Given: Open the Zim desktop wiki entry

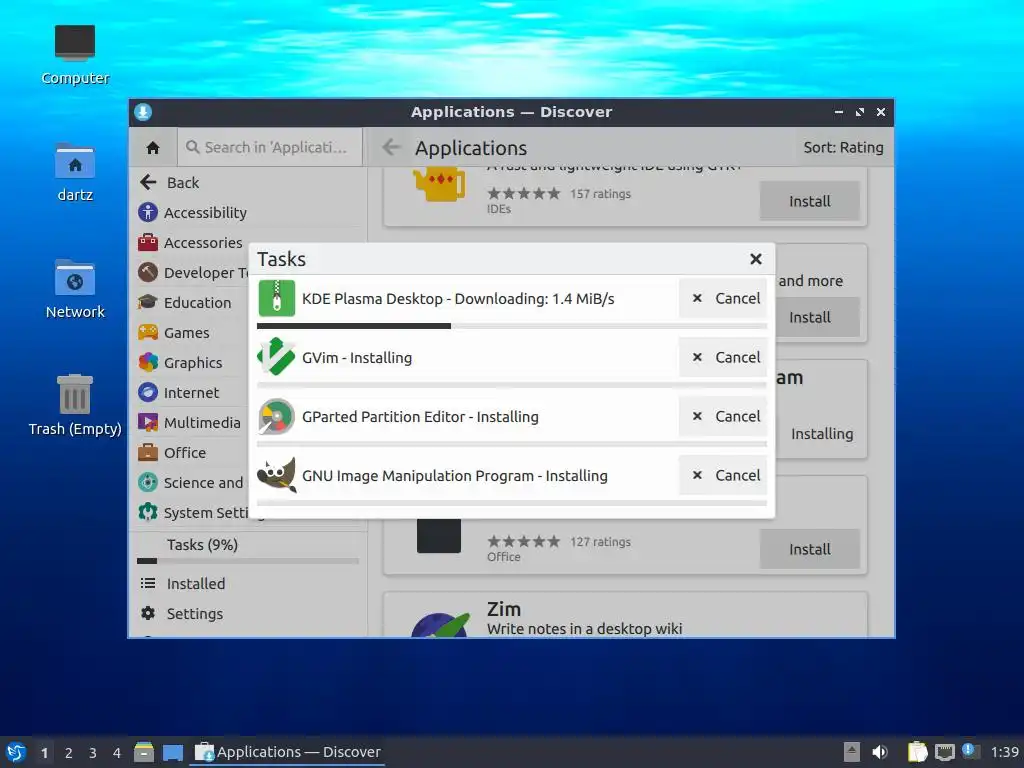Looking at the screenshot, I should 625,615.
